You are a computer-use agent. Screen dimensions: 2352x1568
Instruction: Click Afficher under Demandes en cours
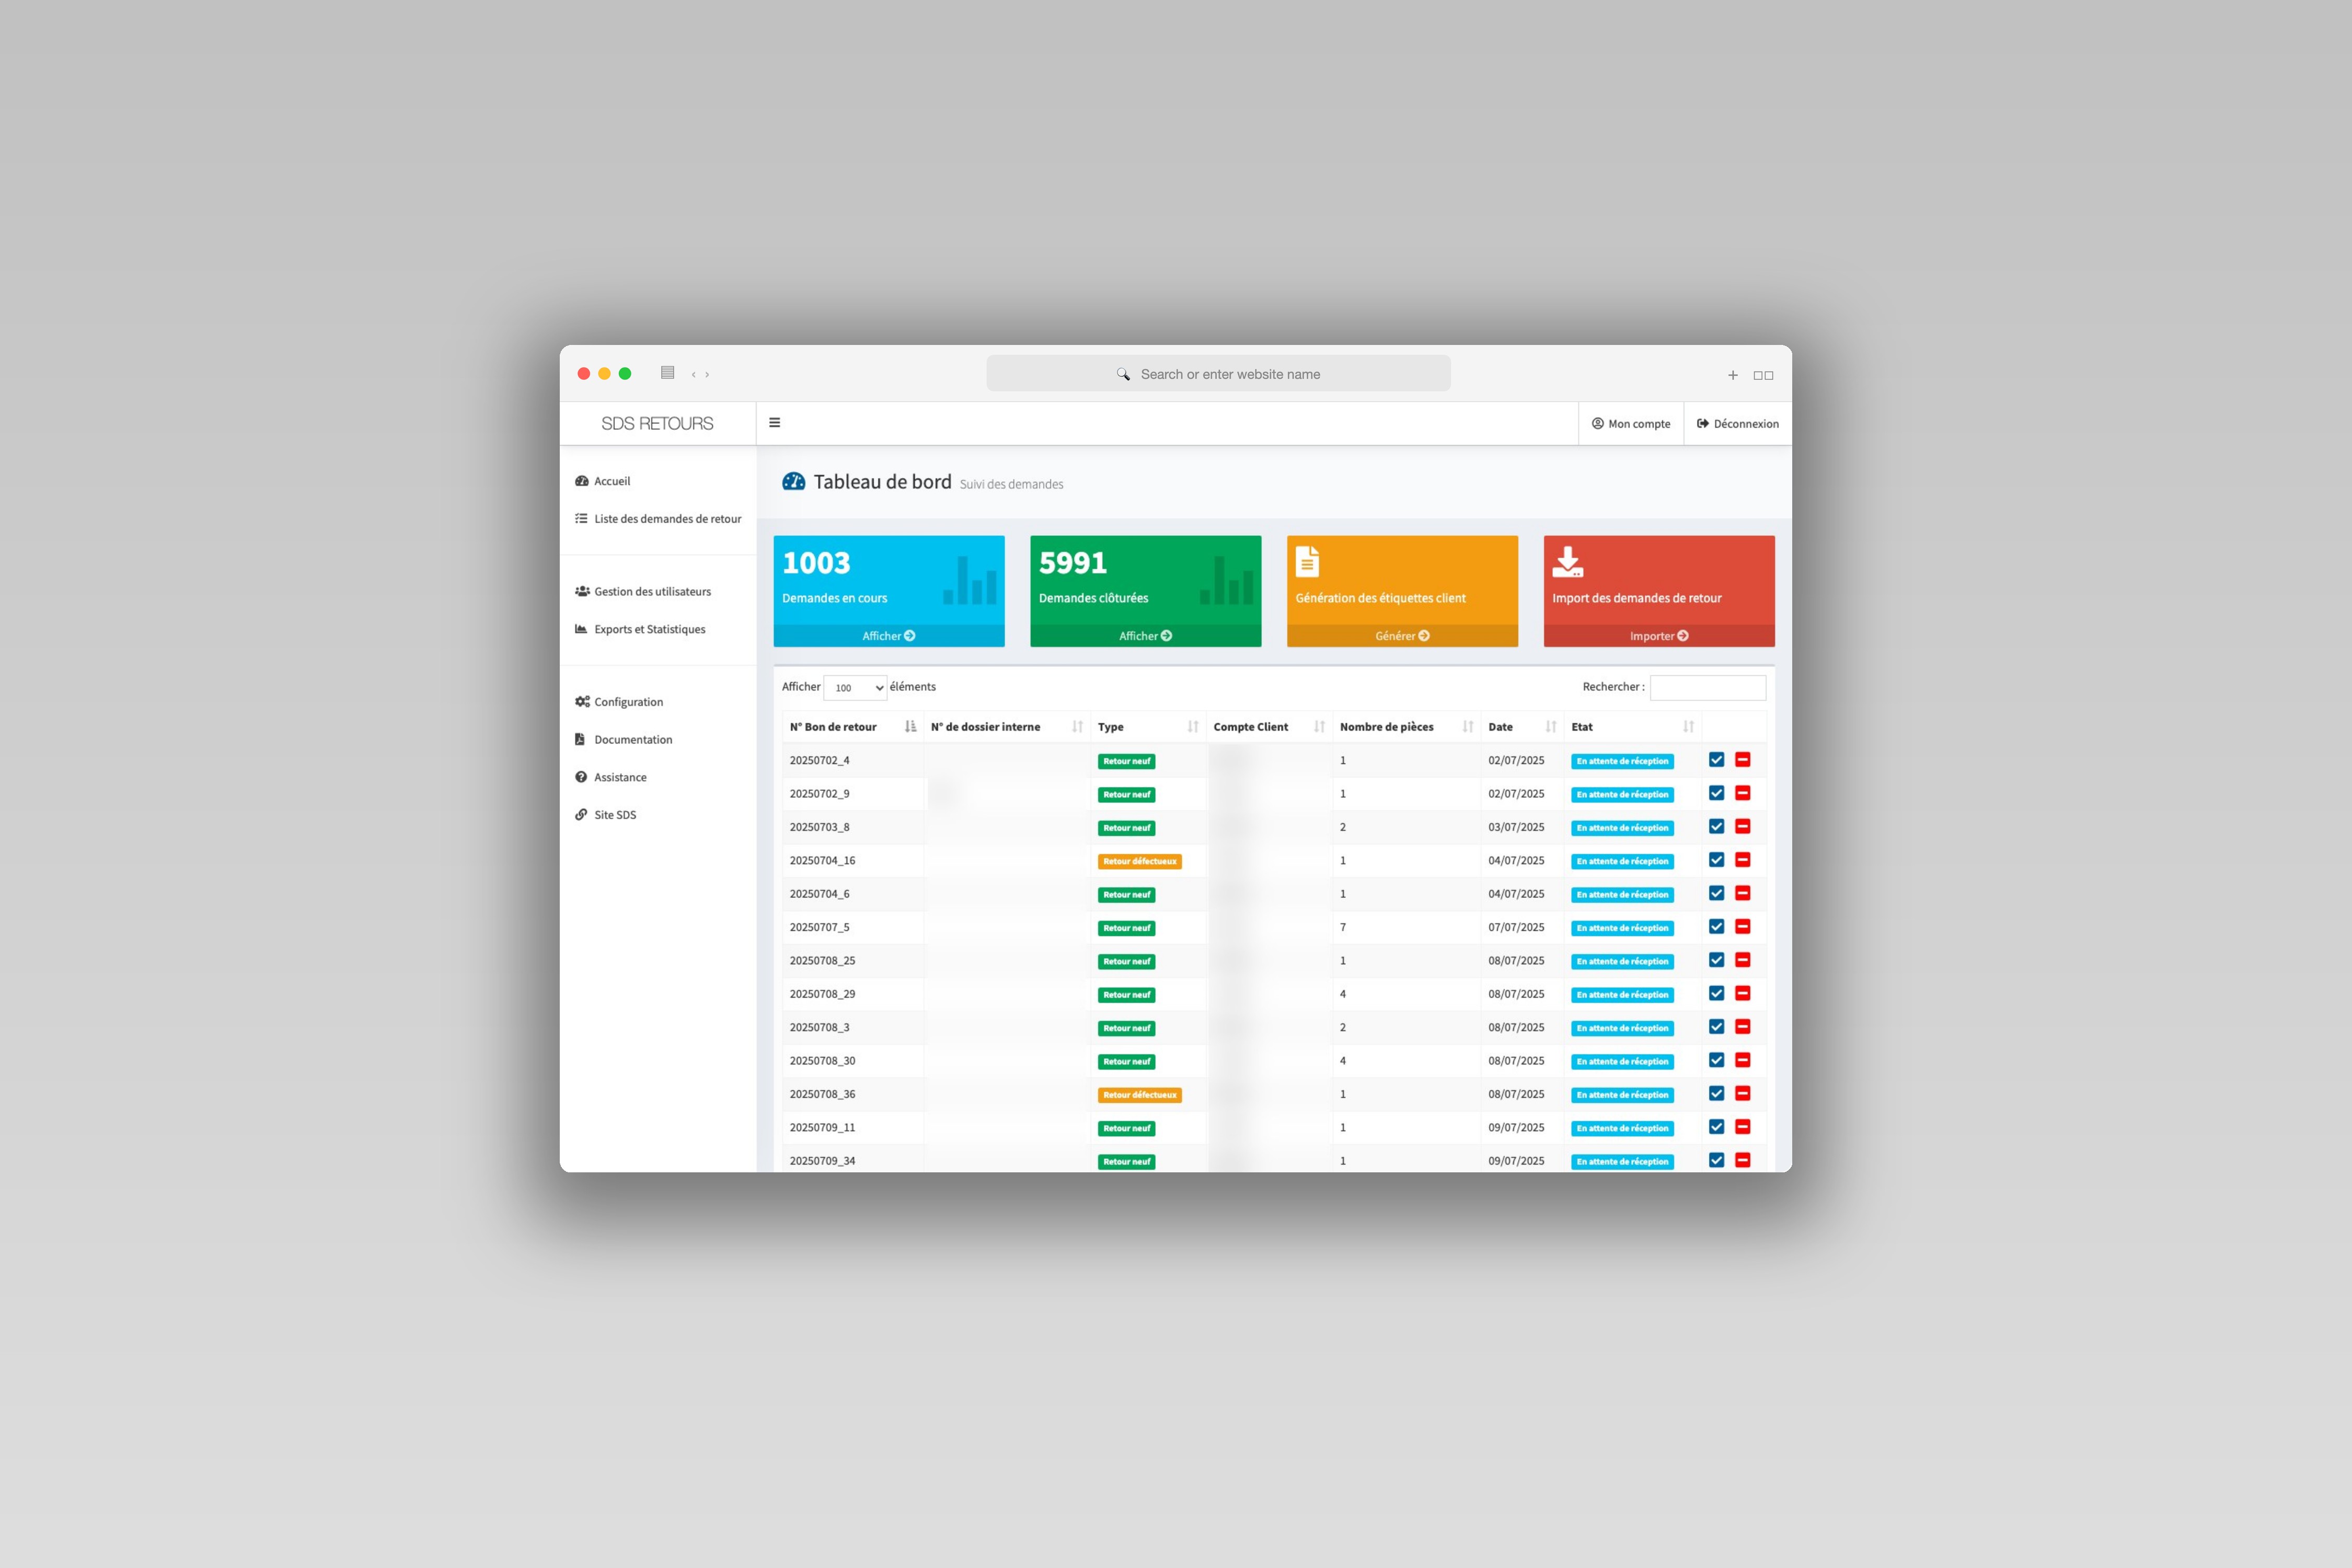[888, 636]
